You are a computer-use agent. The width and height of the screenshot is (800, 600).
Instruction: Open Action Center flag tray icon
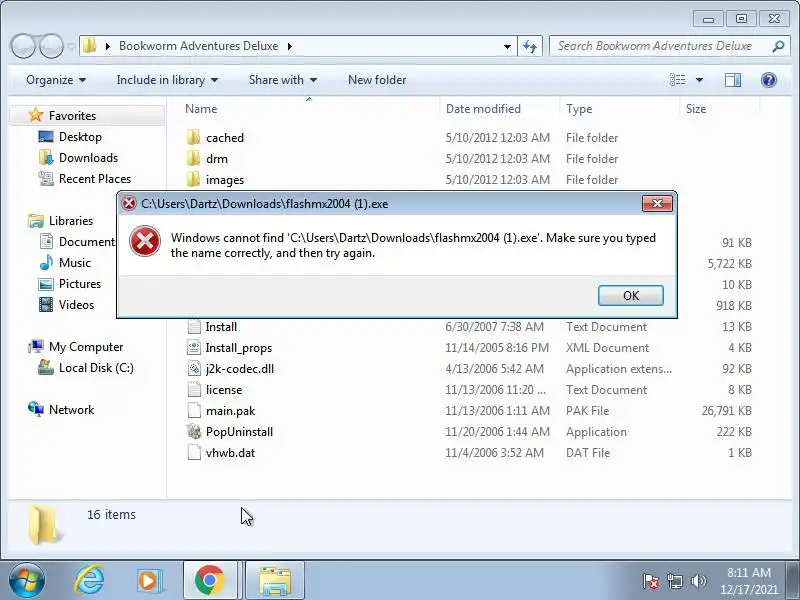click(x=651, y=581)
